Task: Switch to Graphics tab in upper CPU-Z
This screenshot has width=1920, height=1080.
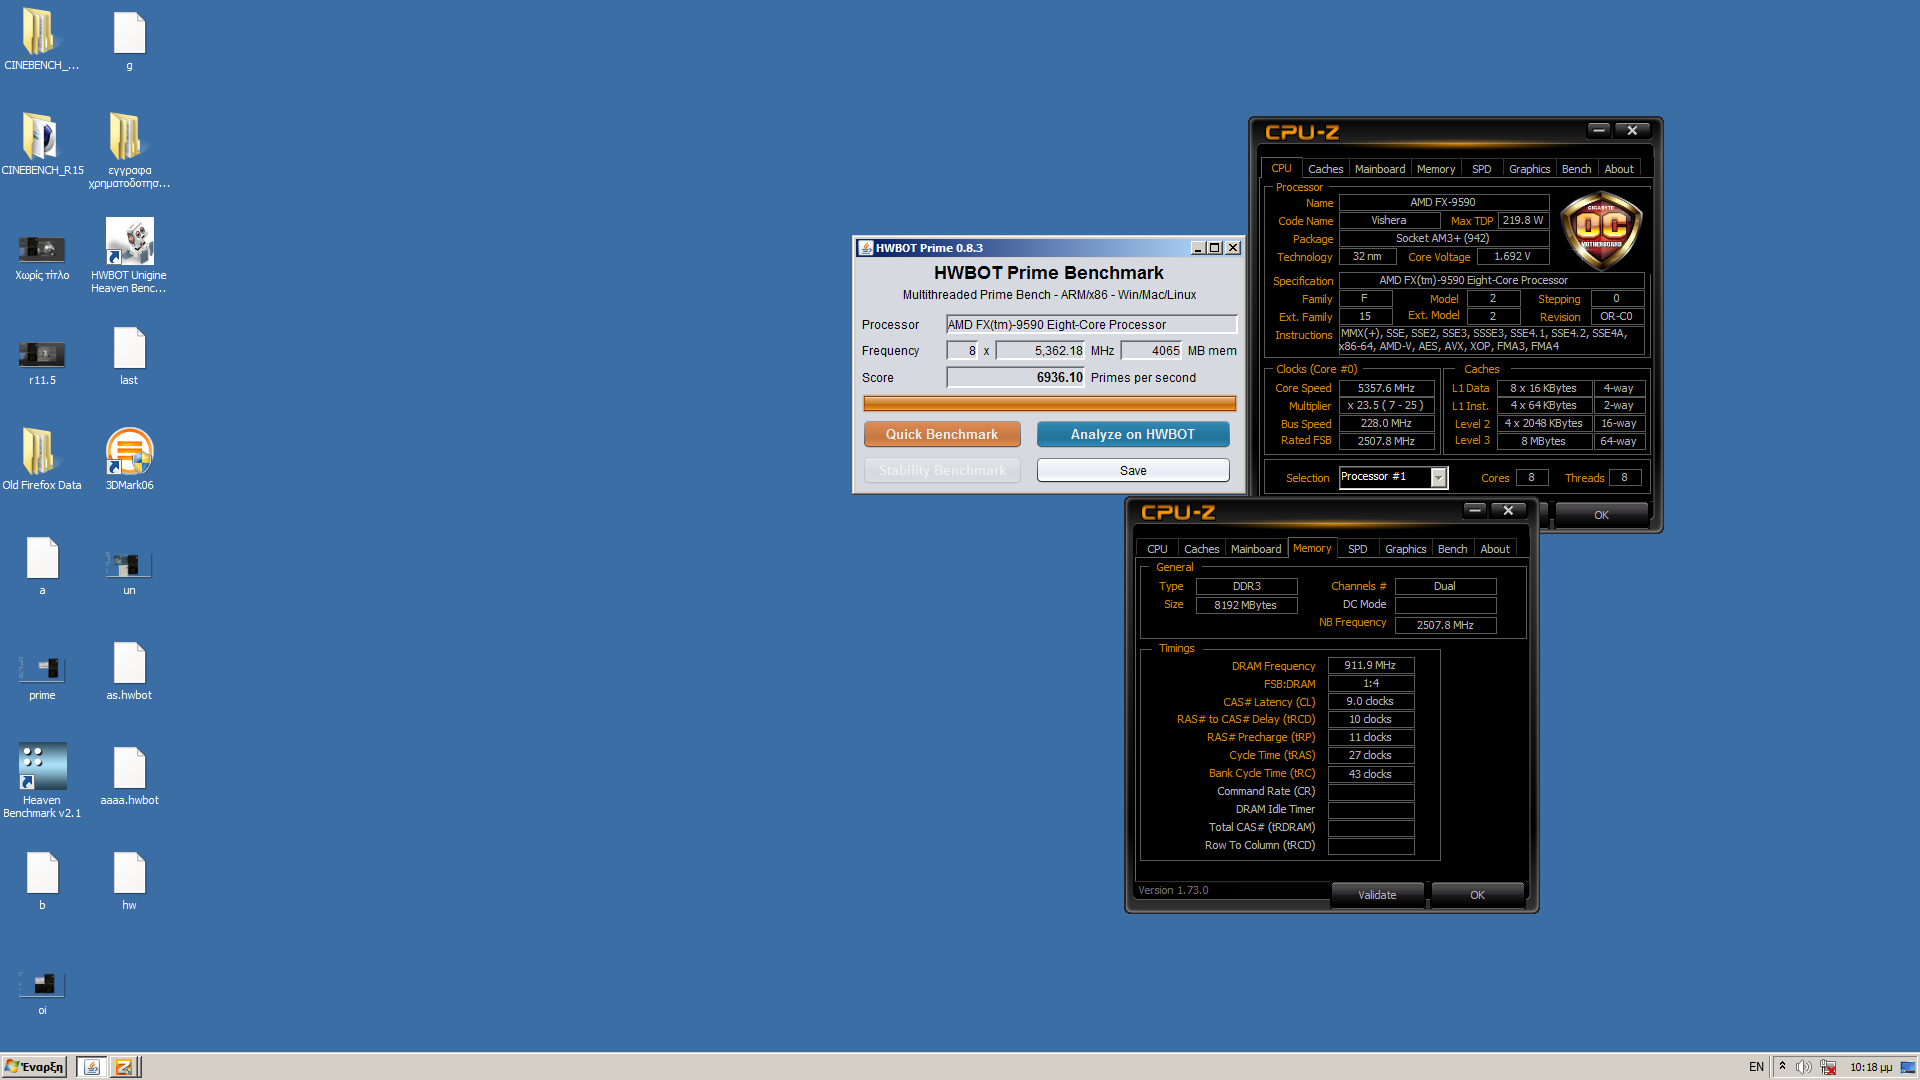Action: pyautogui.click(x=1529, y=169)
